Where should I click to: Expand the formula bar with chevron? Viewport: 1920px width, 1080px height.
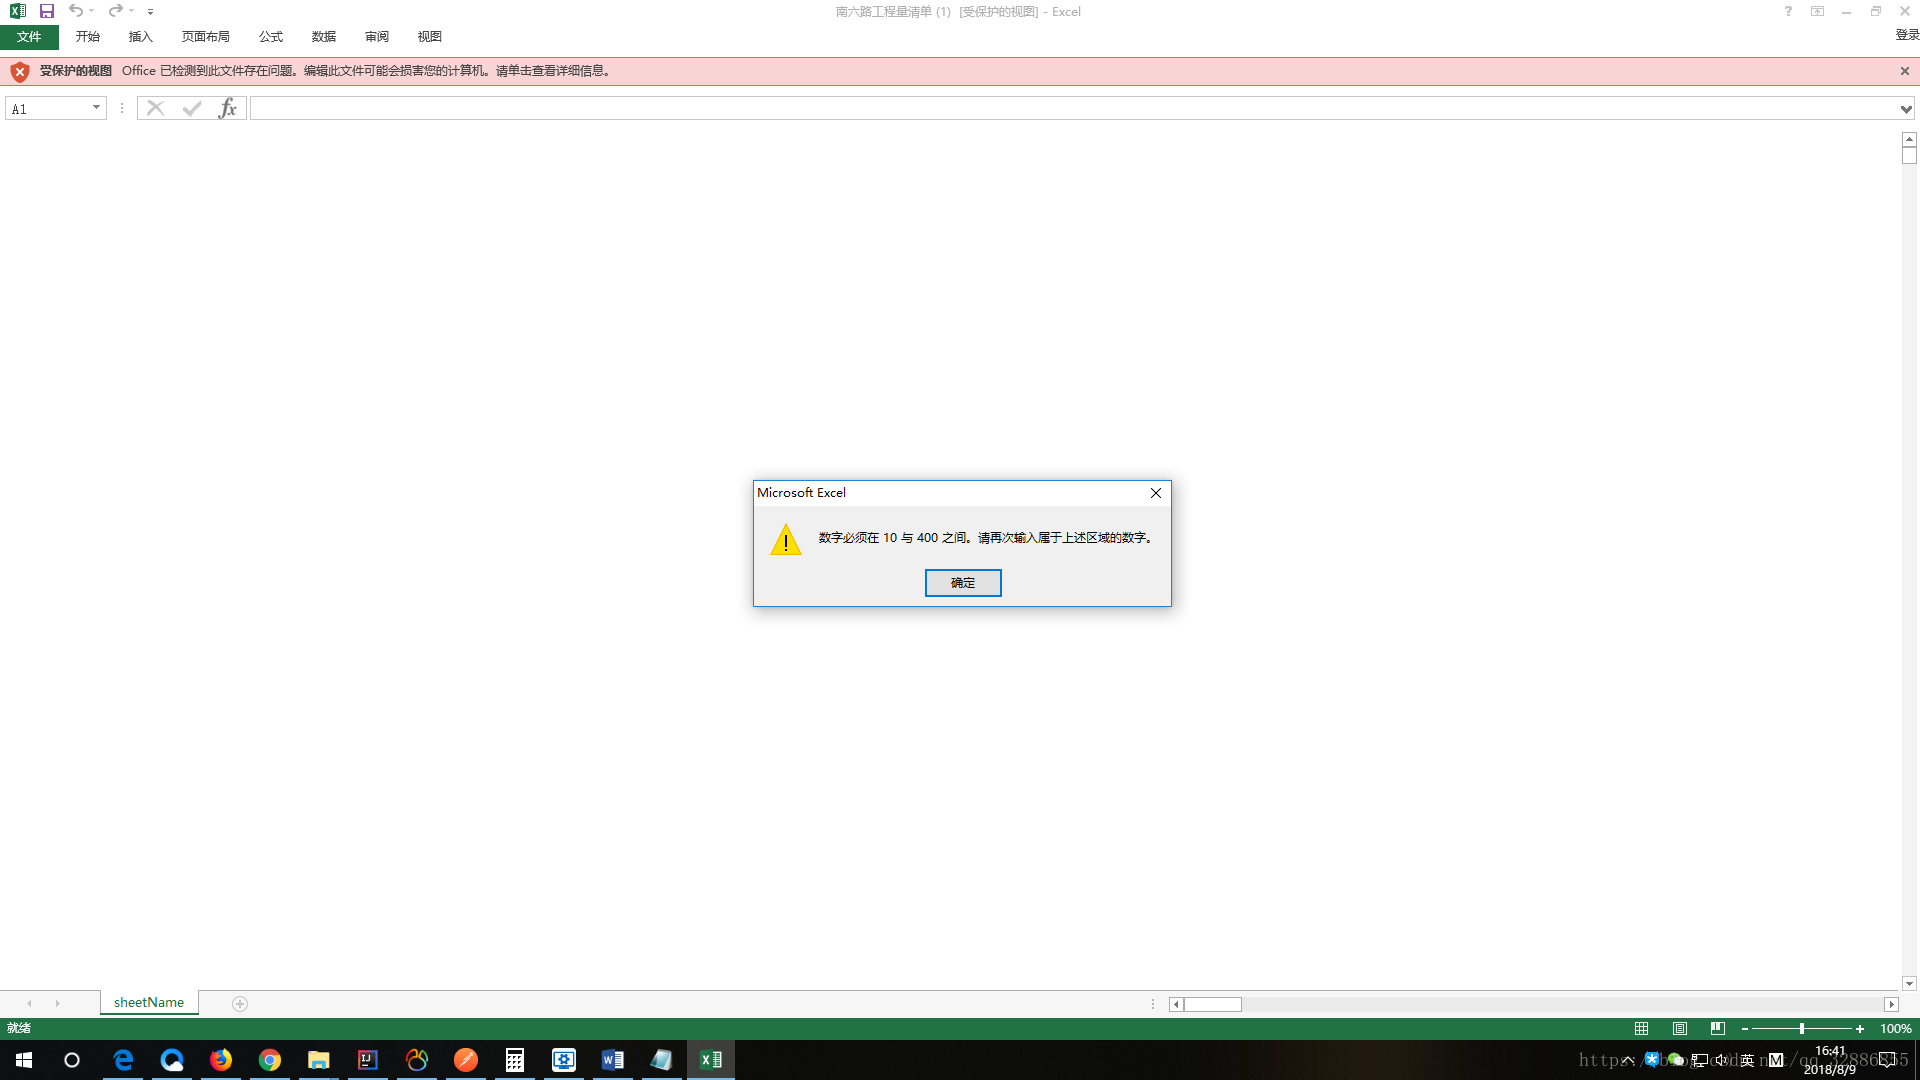pyautogui.click(x=1907, y=109)
